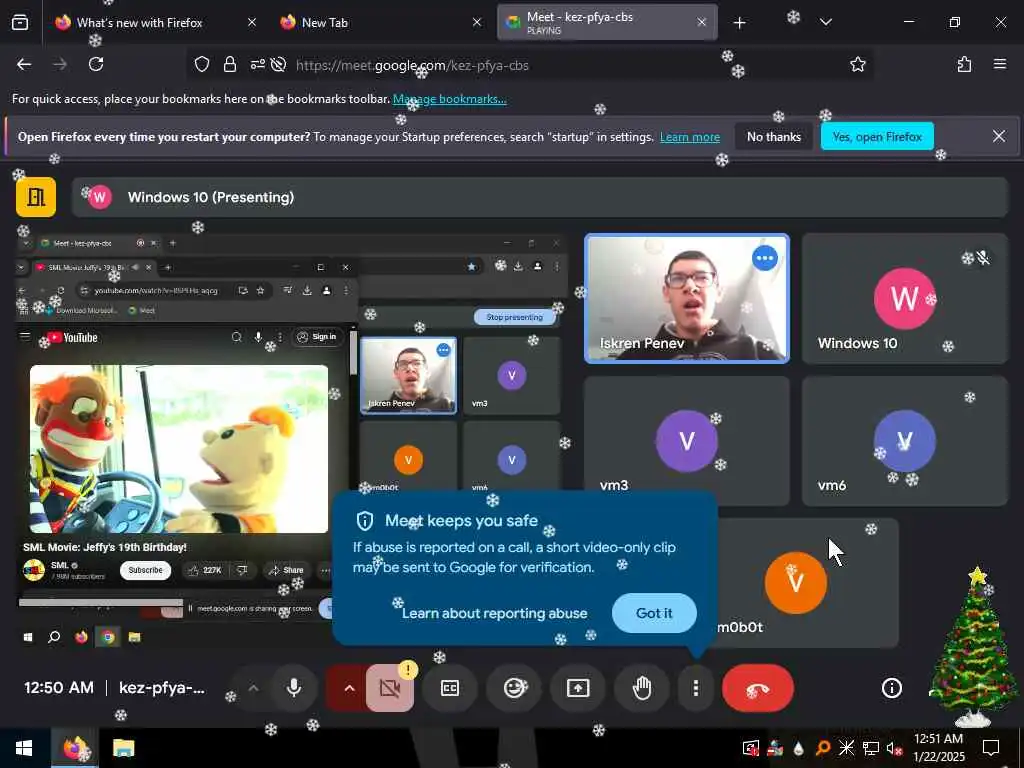Click the vm6 participant avatar
The image size is (1024, 768).
click(904, 441)
